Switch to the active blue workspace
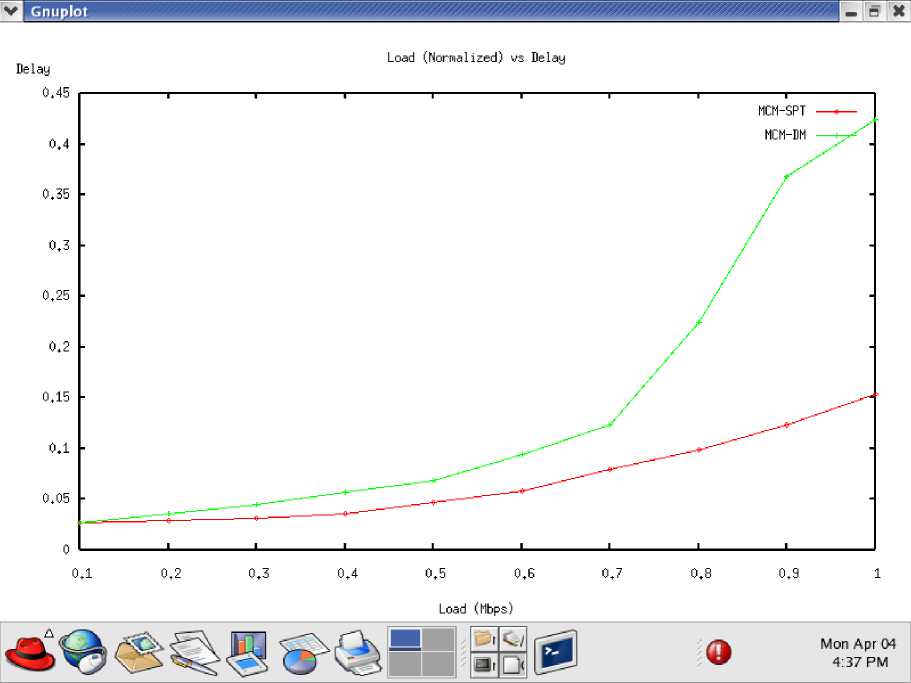 pyautogui.click(x=405, y=638)
